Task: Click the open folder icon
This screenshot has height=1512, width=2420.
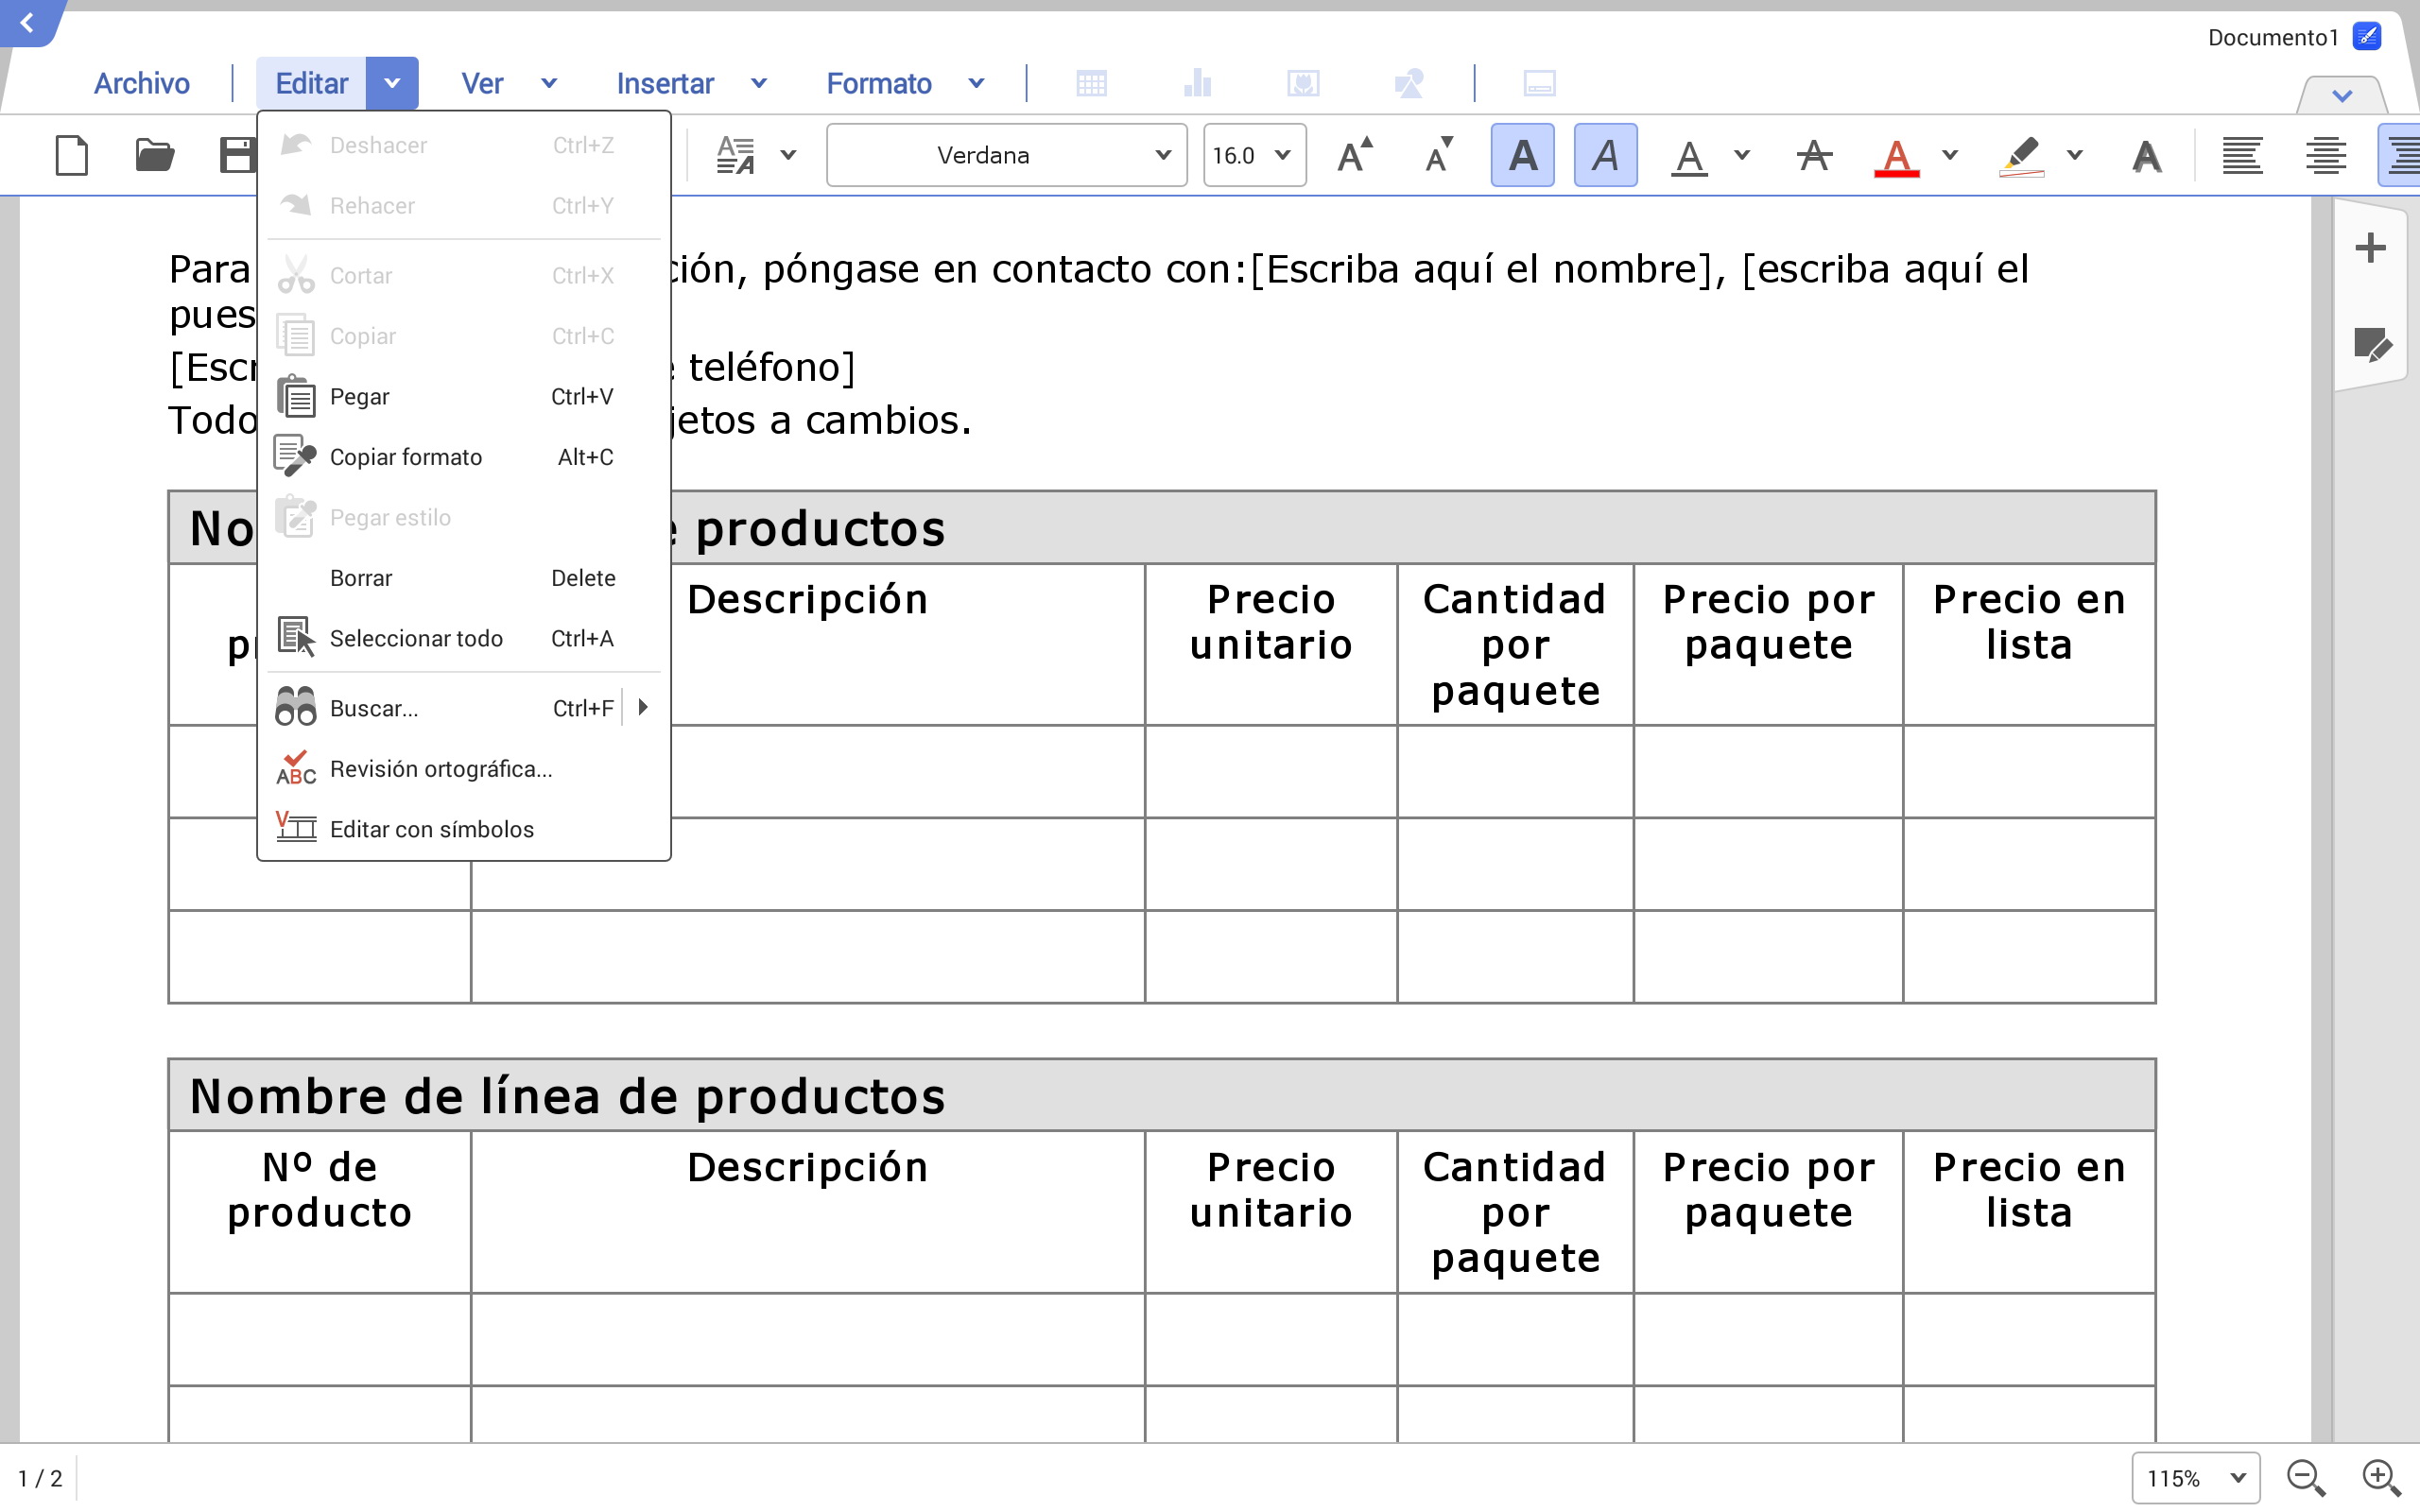Action: point(154,155)
